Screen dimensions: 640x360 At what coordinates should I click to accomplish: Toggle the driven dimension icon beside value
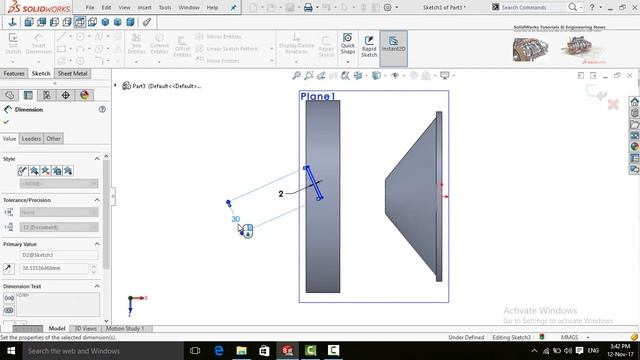pyautogui.click(x=9, y=268)
